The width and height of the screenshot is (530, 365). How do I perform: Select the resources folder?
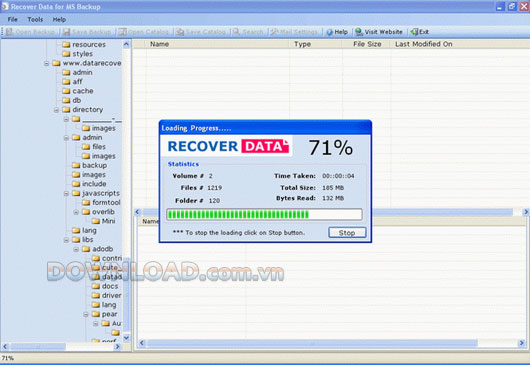pos(89,44)
